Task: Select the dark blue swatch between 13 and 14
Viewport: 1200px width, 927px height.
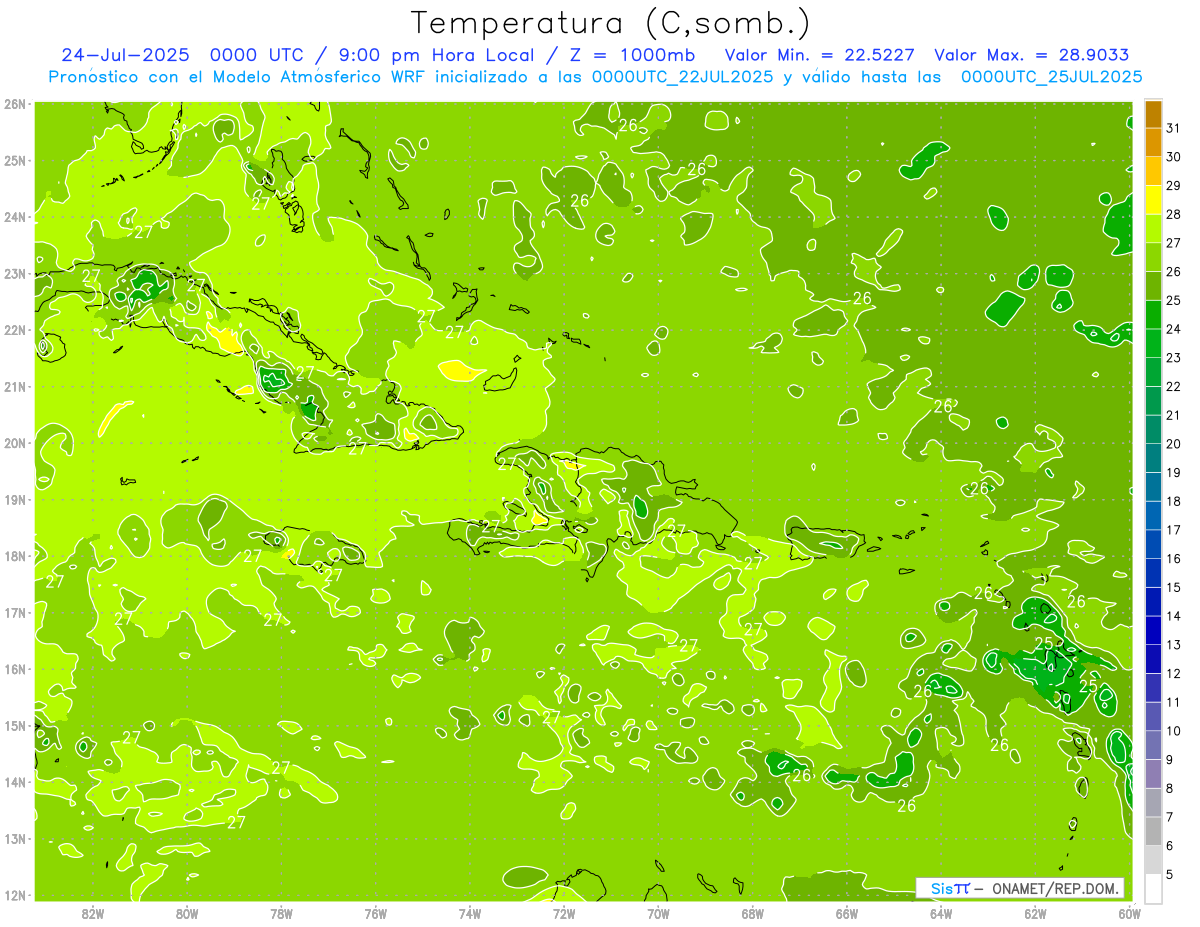Action: [1153, 630]
